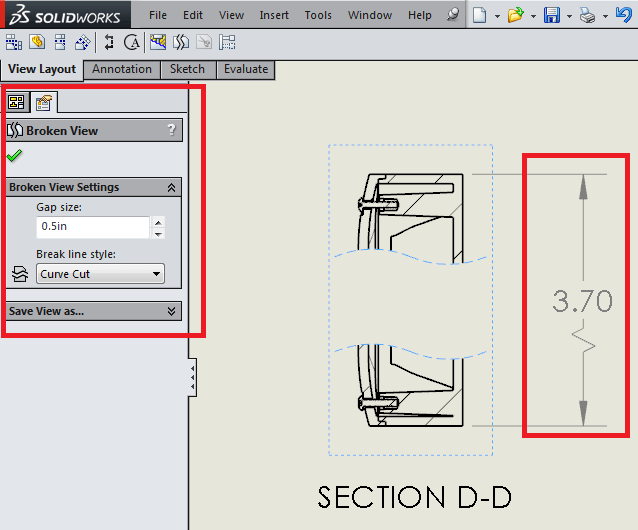This screenshot has height=530, width=638.
Task: Switch to the View Layout tab
Action: coord(42,70)
